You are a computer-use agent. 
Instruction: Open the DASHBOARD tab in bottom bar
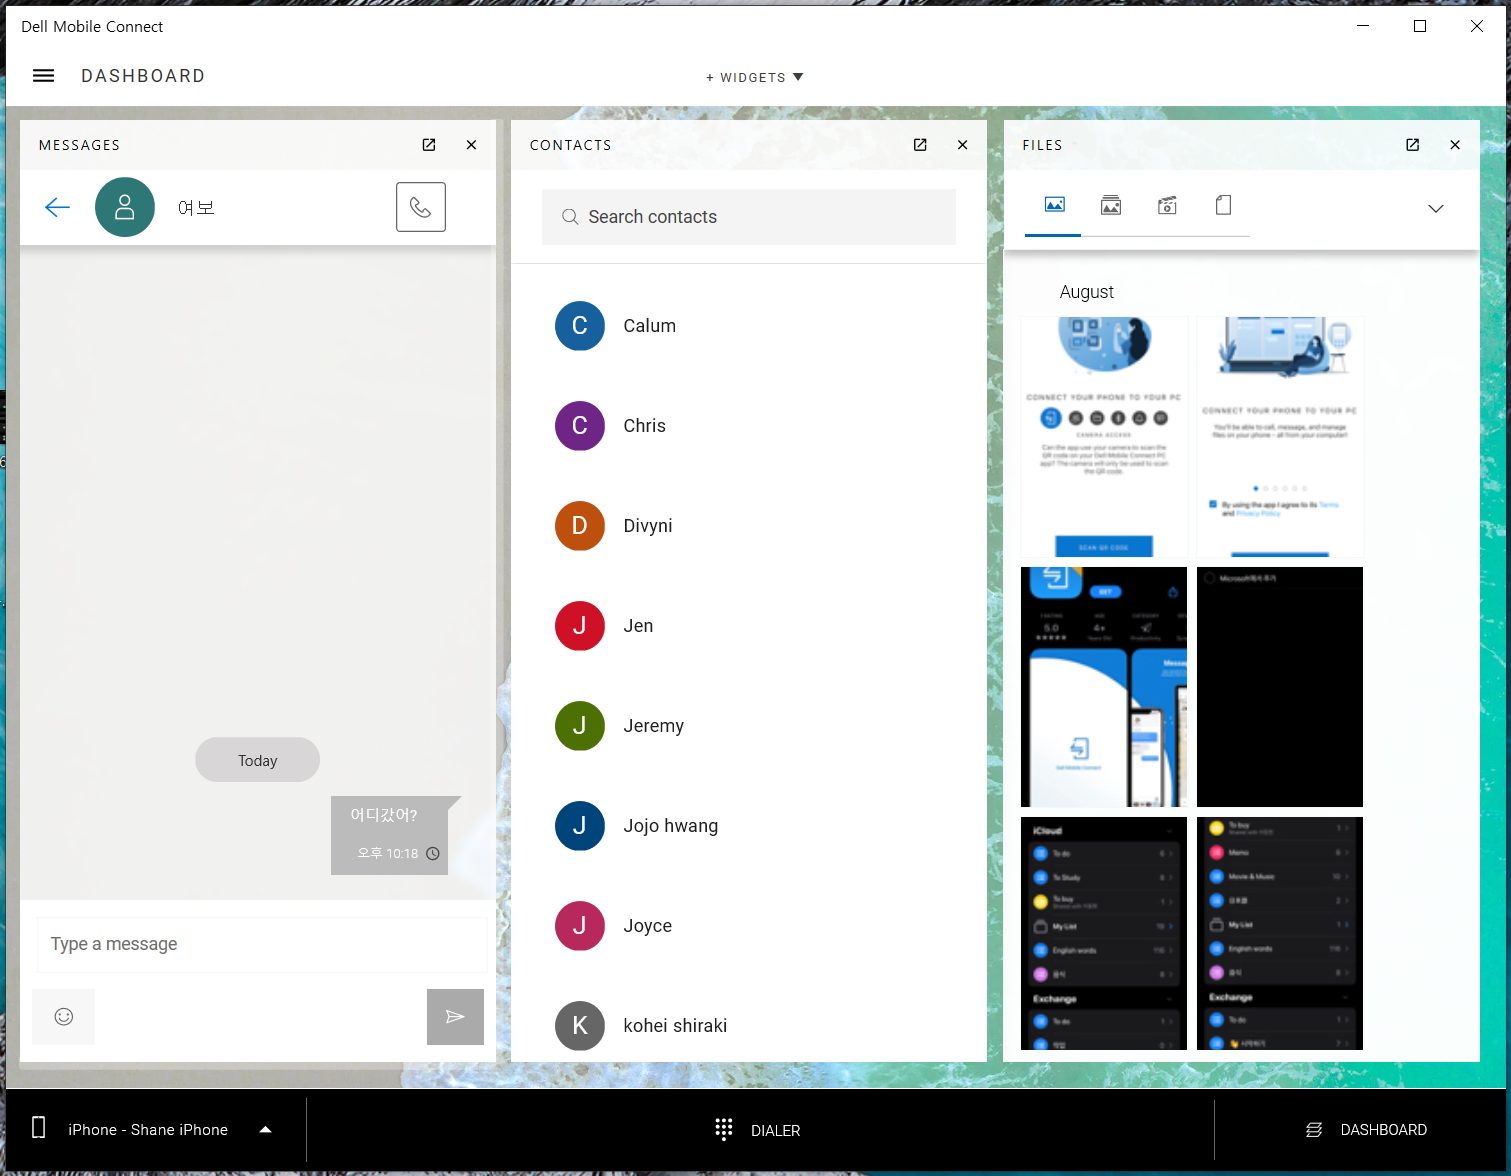tap(1366, 1130)
